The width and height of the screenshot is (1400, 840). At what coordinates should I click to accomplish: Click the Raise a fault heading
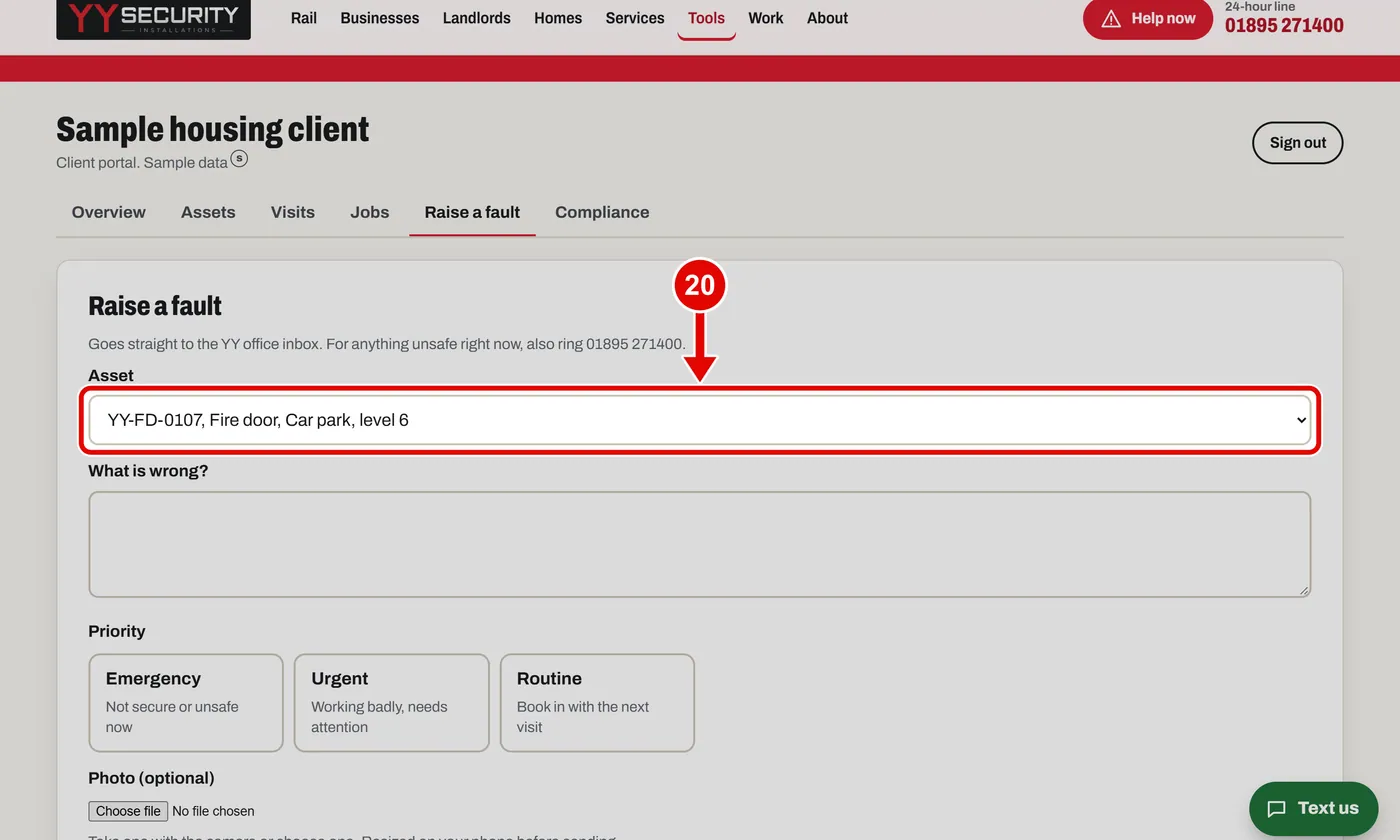point(155,306)
